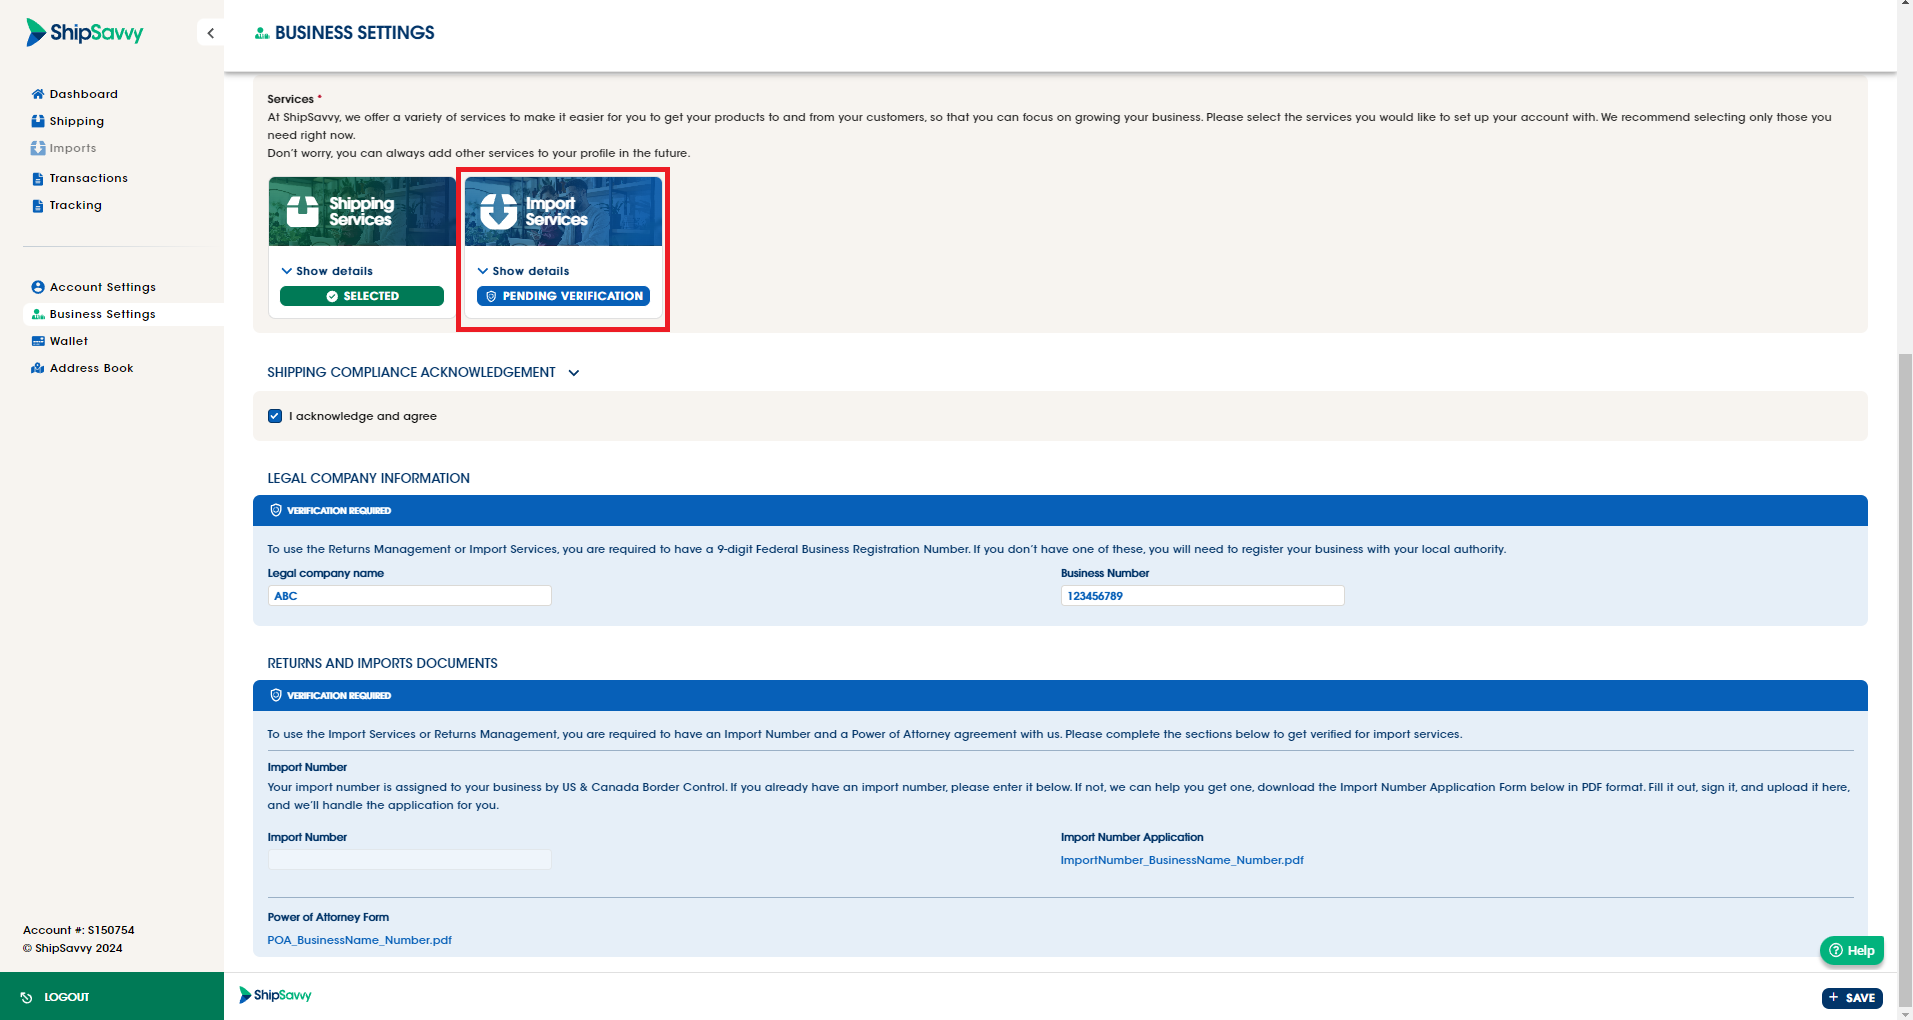Viewport: 1913px width, 1020px height.
Task: Click the footer ShipSavvy logo
Action: click(275, 995)
